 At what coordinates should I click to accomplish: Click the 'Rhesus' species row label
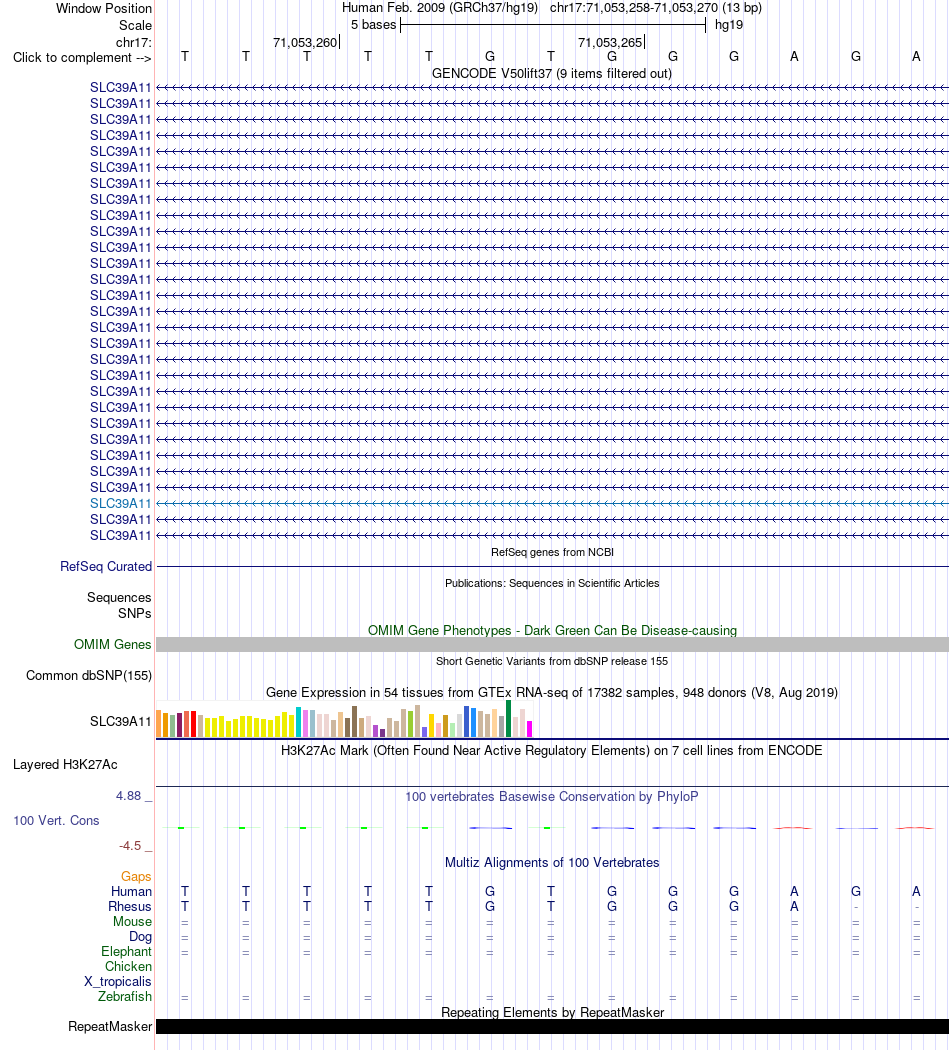130,907
